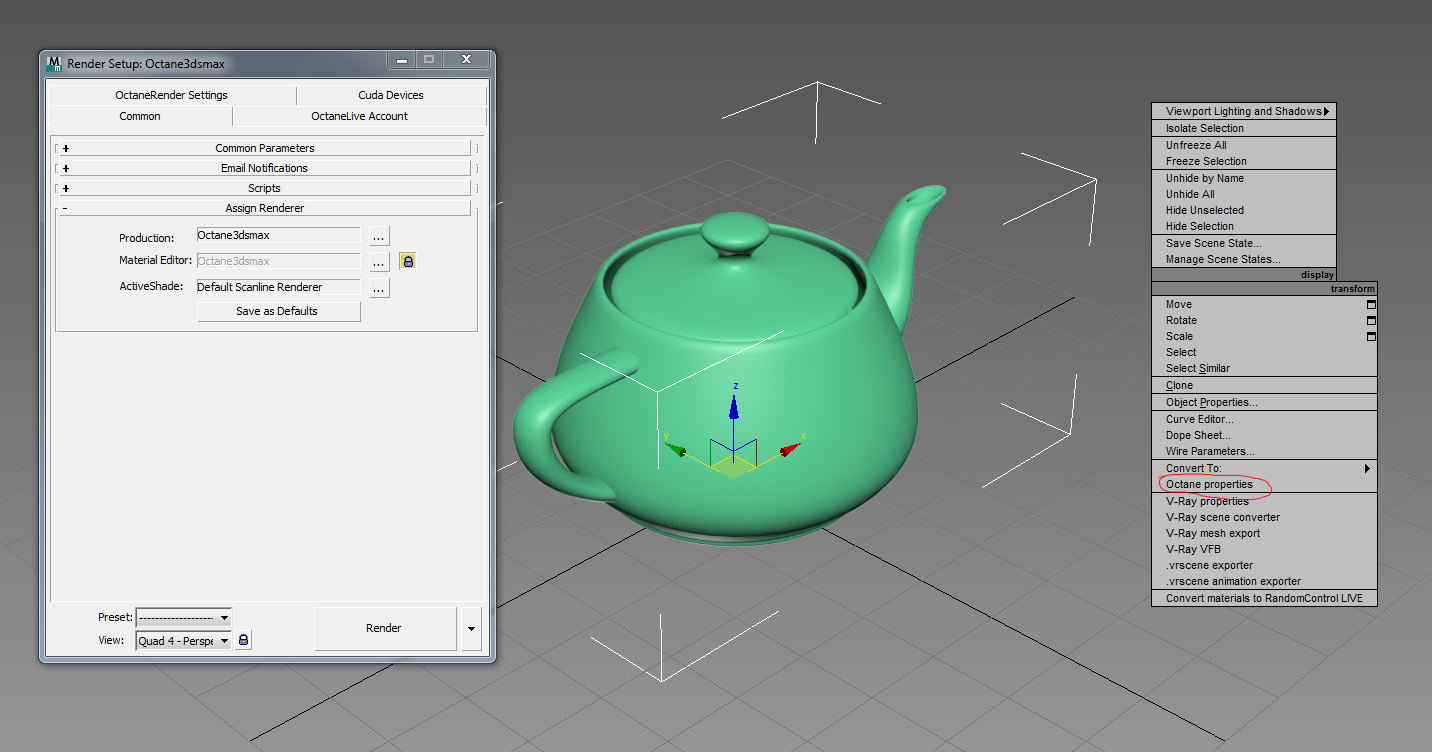Open the settings box beside Scale in quad menu
The height and width of the screenshot is (752, 1432).
point(1371,336)
